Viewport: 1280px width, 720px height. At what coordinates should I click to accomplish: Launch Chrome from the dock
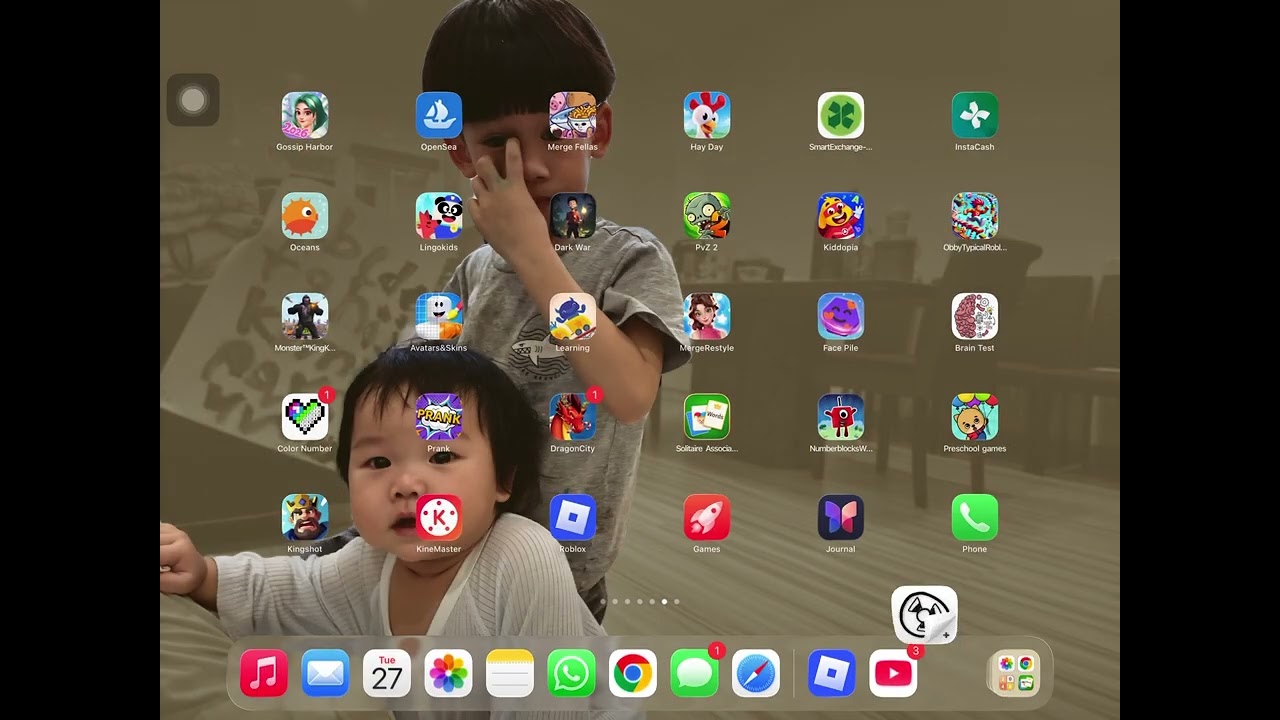[633, 674]
